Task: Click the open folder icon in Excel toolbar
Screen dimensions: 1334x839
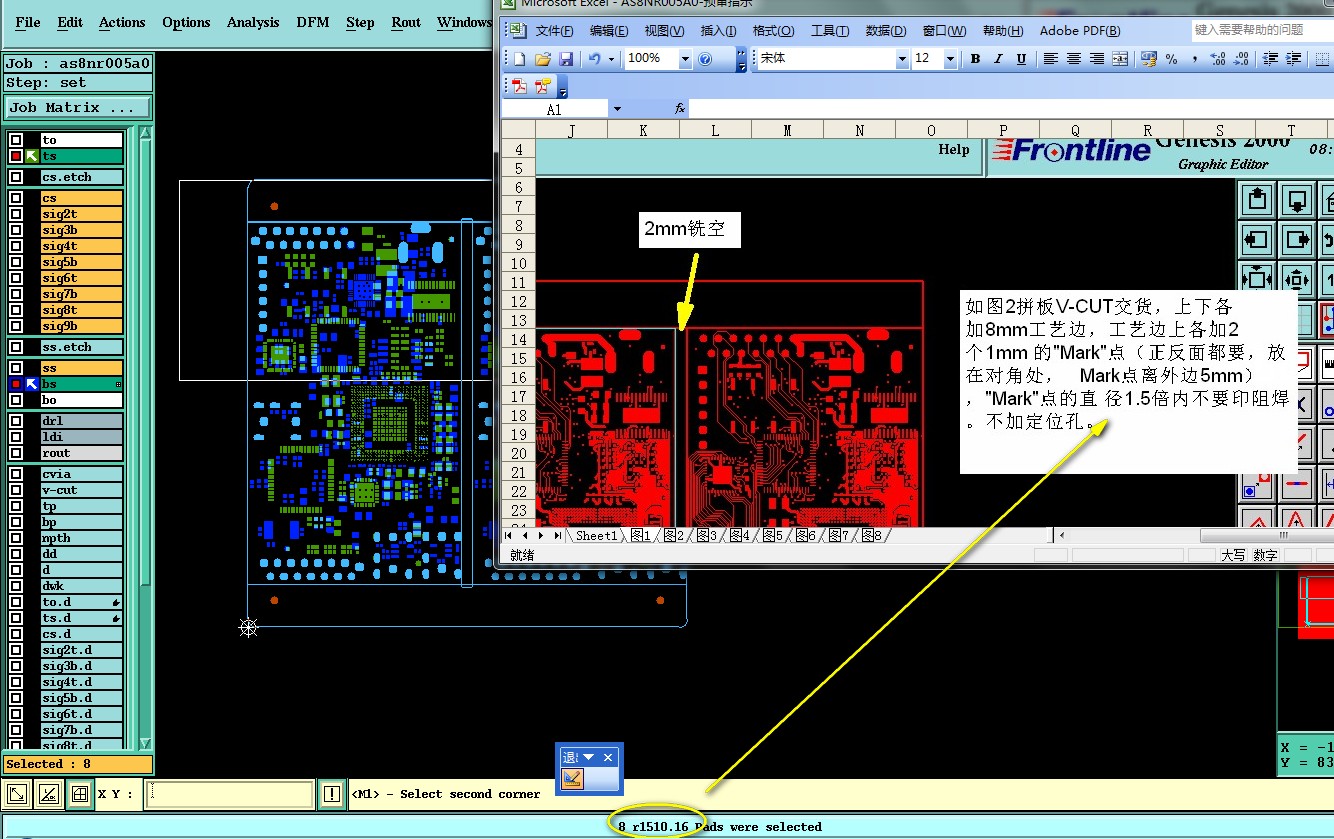Action: [x=543, y=59]
